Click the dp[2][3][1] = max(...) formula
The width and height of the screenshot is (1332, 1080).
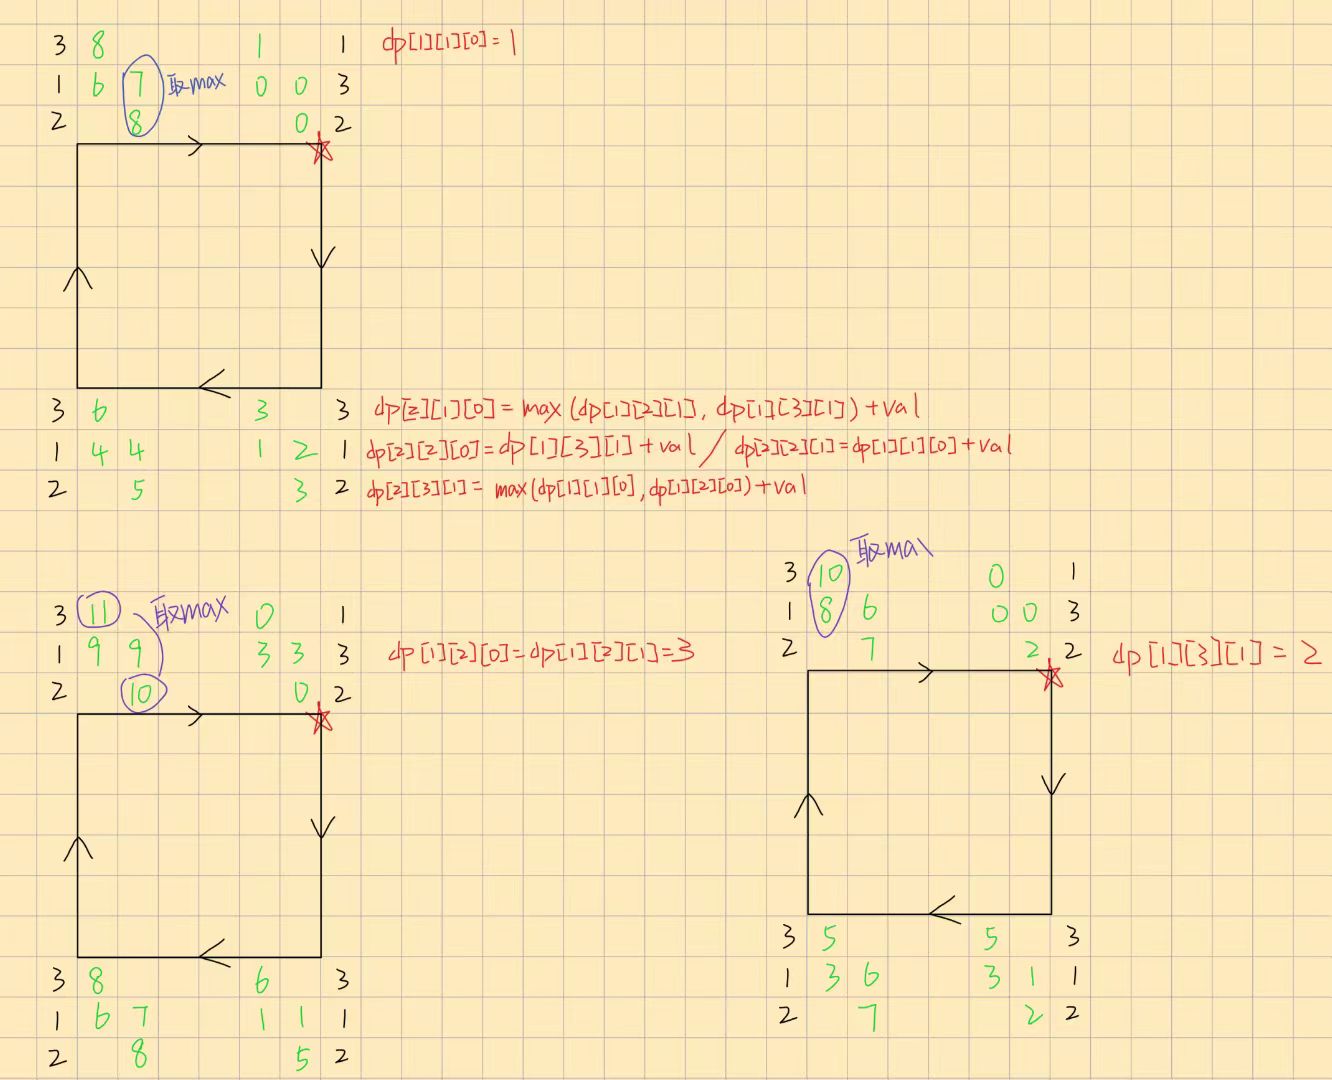tap(586, 489)
